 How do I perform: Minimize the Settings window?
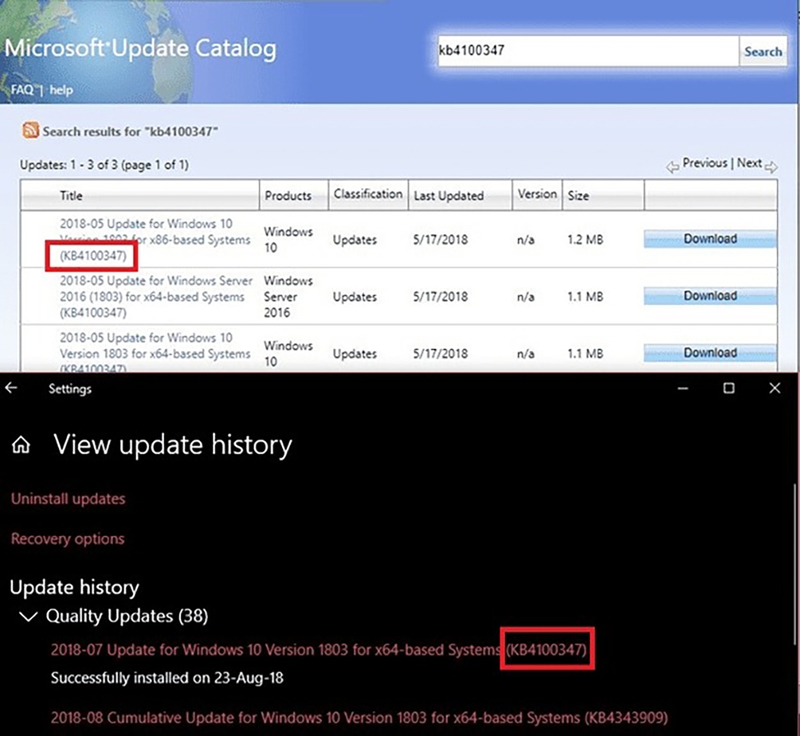click(683, 389)
